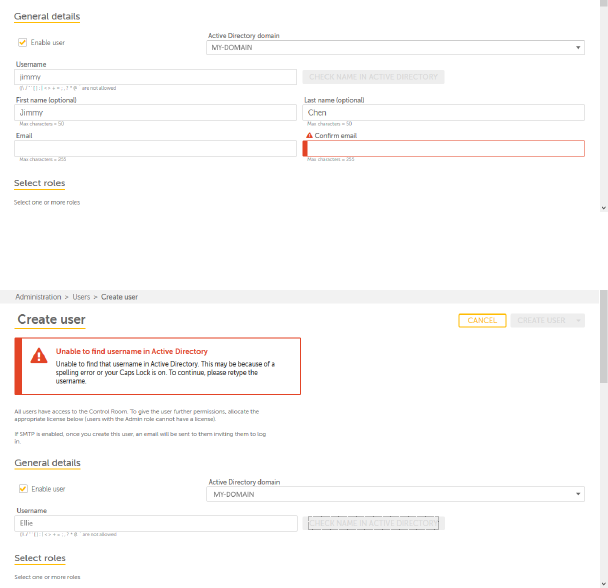Viewport: 608px width, 588px height.
Task: Toggle Enable user checkbox above jimmy username
Action: 23,42
